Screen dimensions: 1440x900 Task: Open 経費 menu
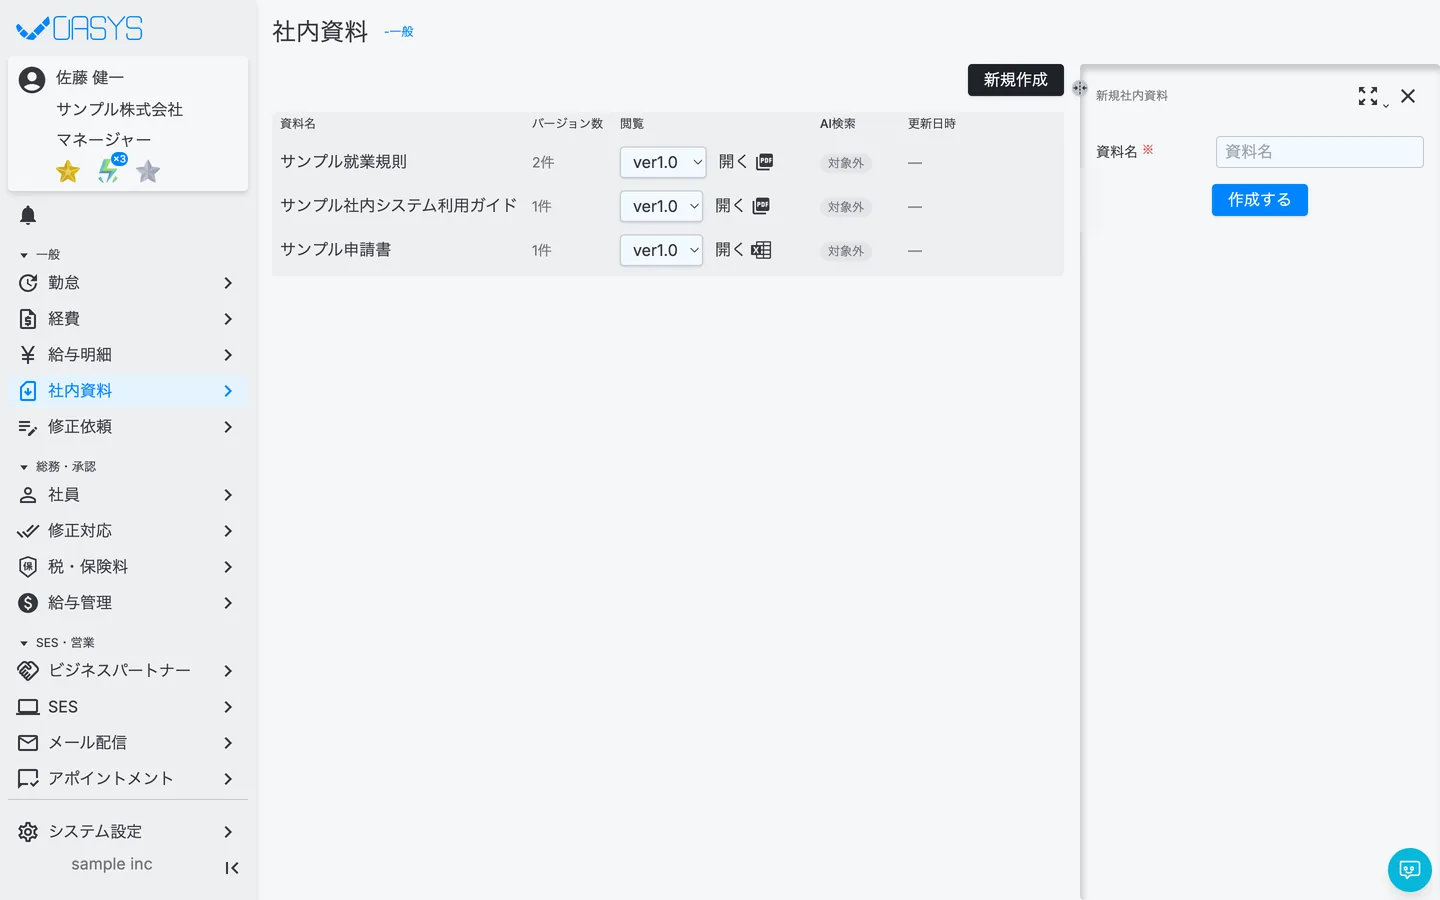click(x=127, y=319)
